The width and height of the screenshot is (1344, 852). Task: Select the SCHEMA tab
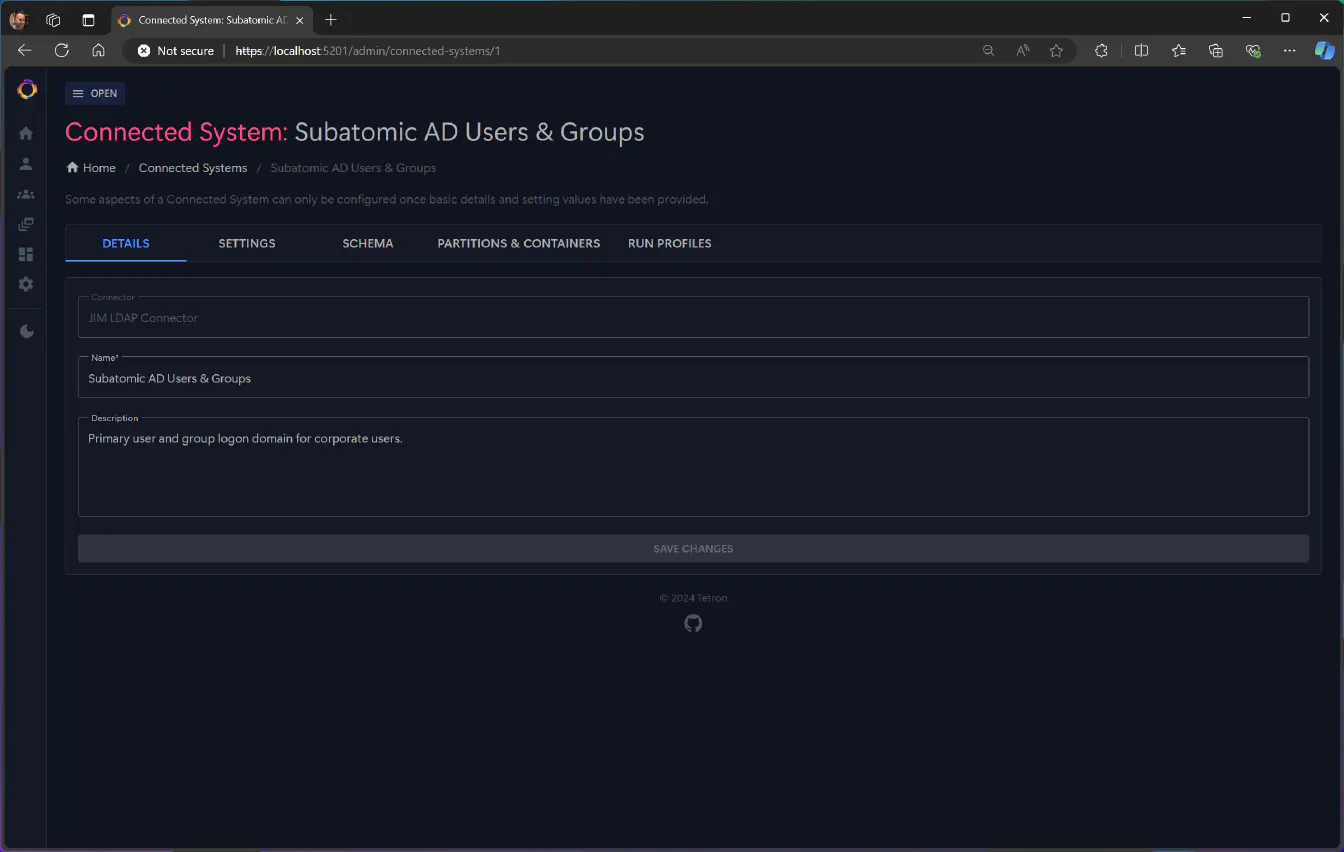point(367,243)
